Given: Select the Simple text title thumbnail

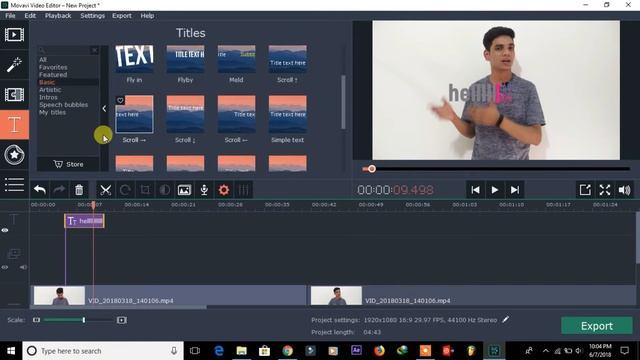Looking at the screenshot, I should pyautogui.click(x=287, y=114).
